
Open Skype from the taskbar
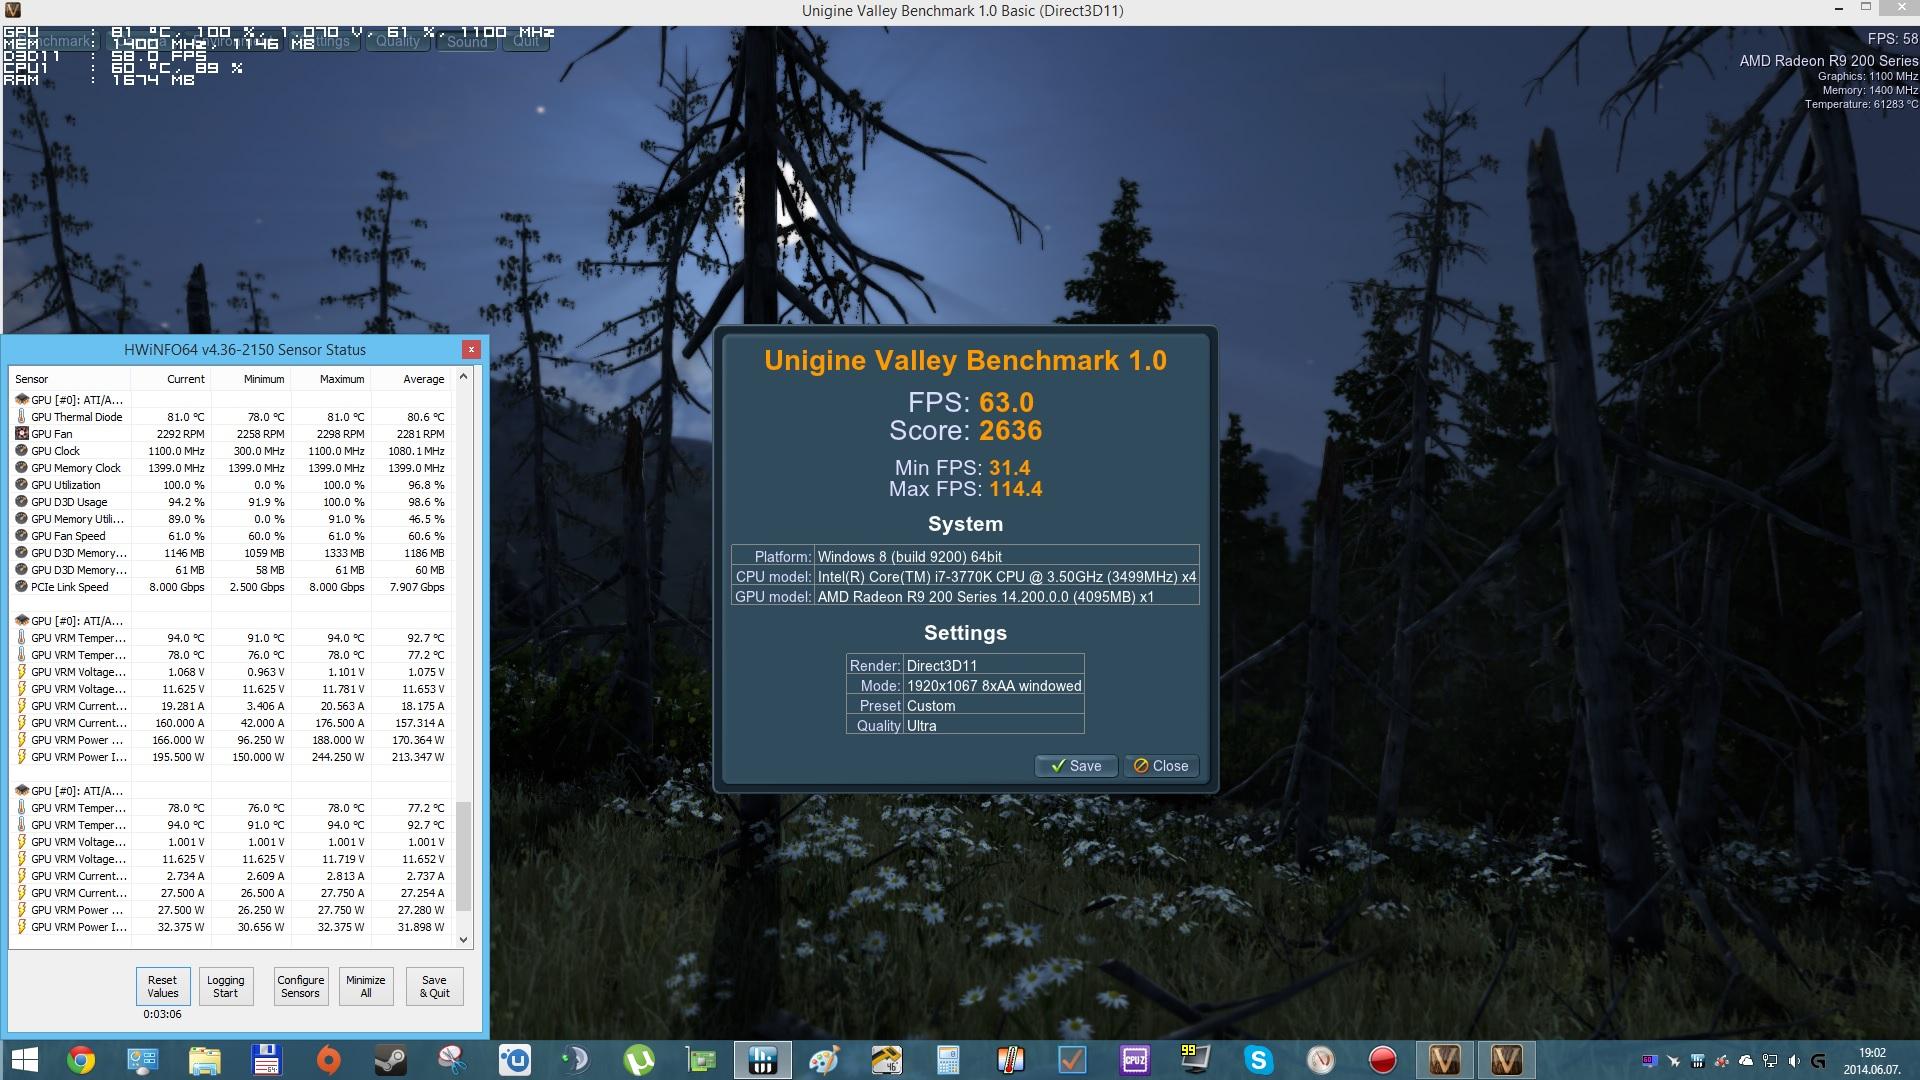click(1258, 1060)
